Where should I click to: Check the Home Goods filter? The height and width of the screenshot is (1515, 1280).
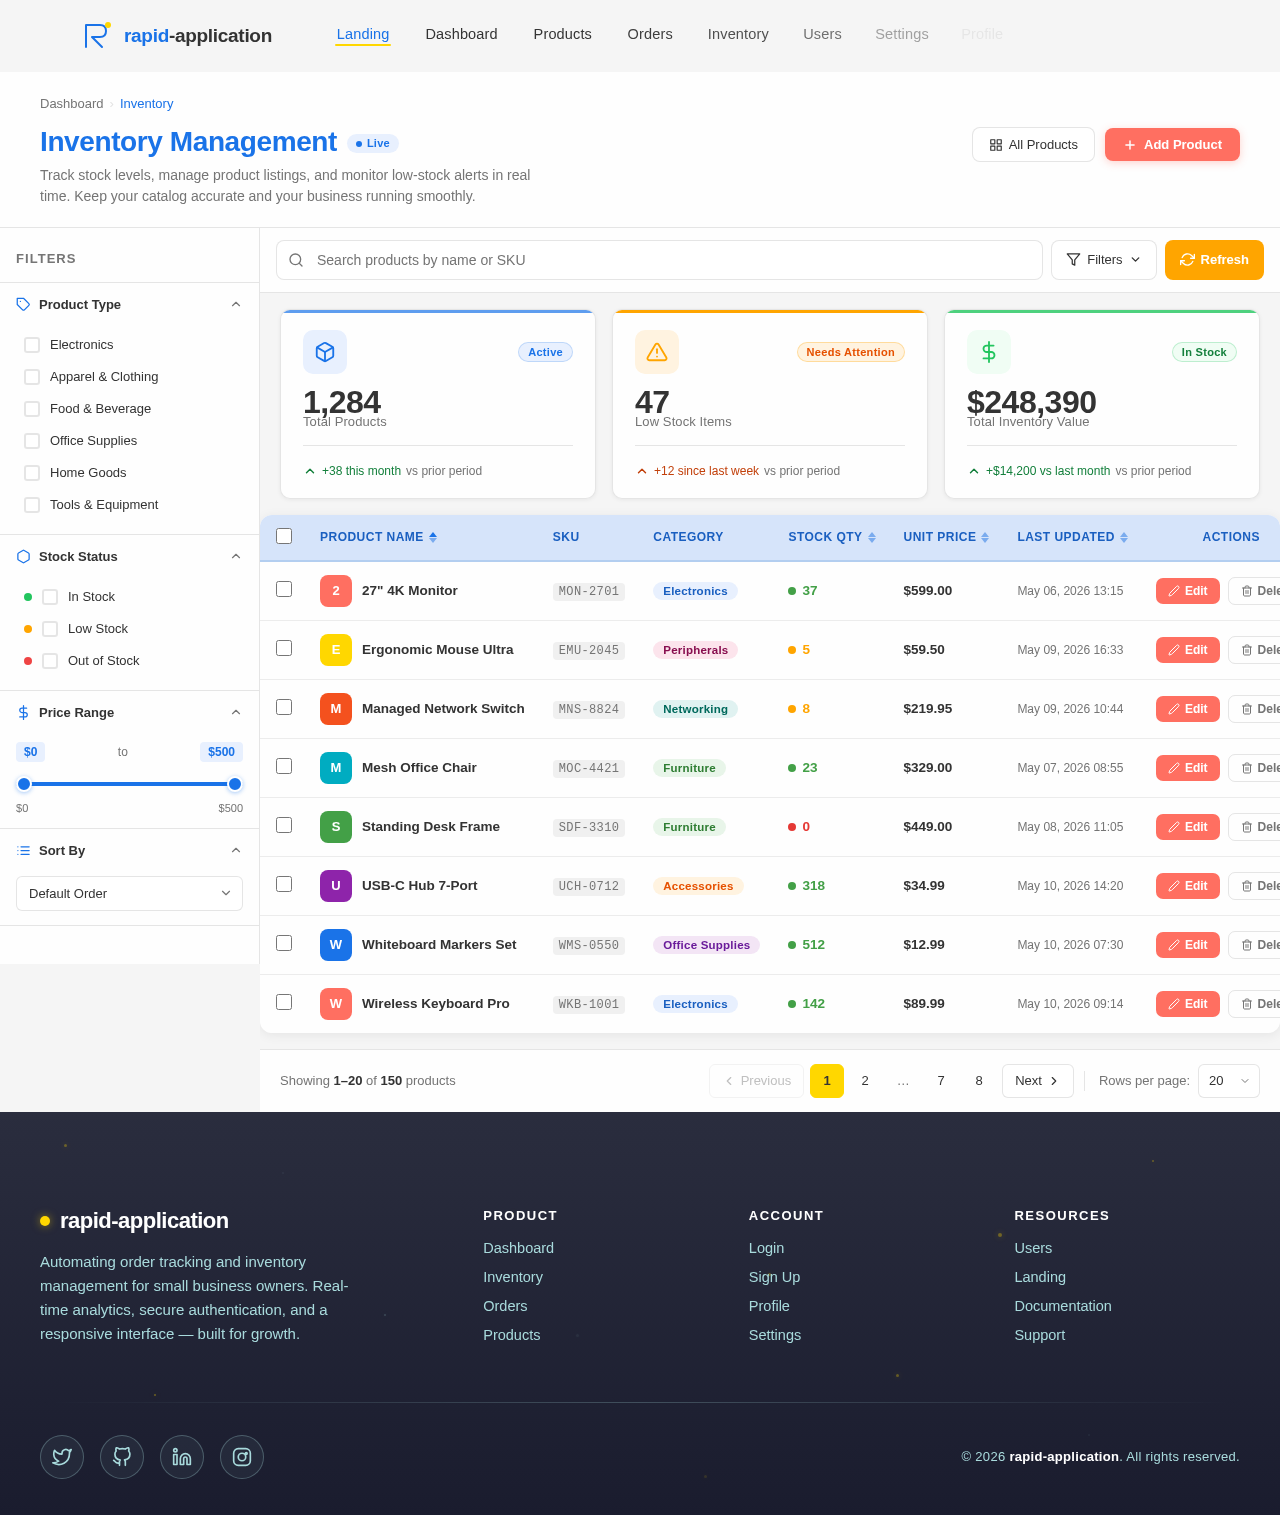click(x=32, y=473)
